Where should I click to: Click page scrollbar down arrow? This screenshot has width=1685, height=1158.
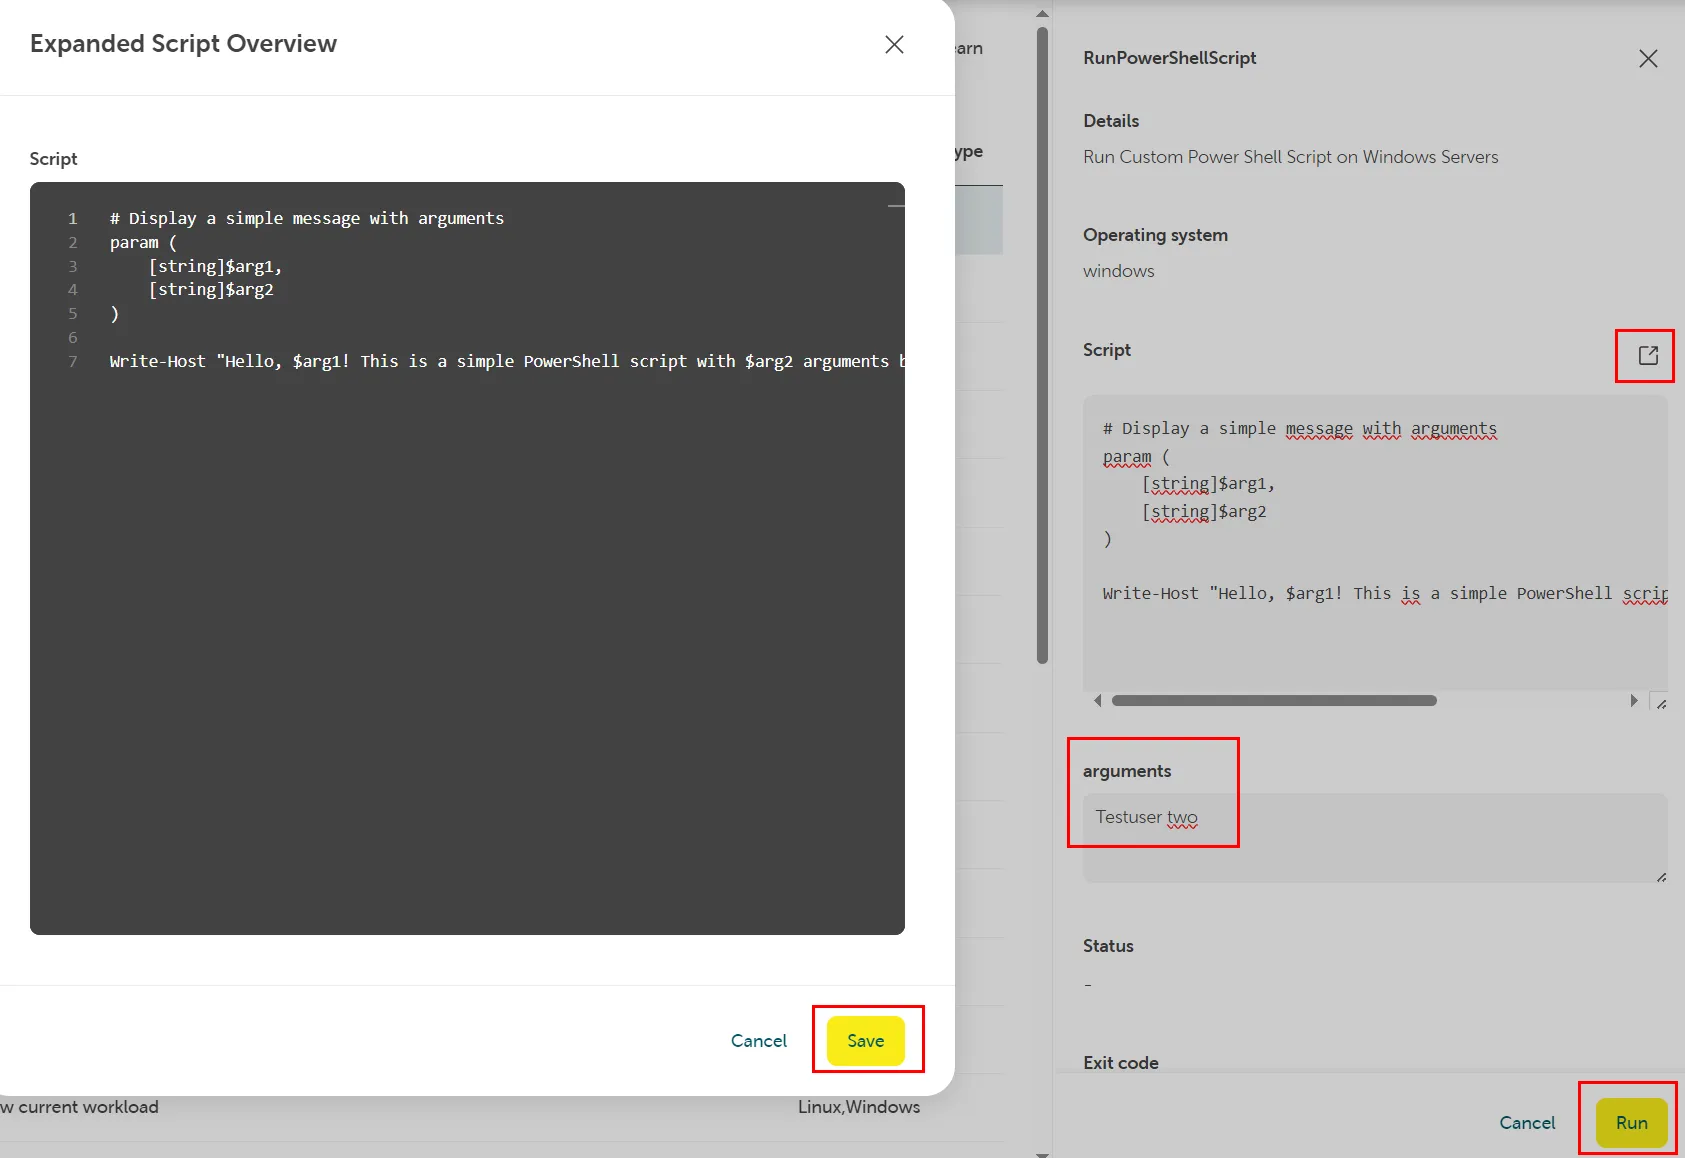pyautogui.click(x=1042, y=1153)
